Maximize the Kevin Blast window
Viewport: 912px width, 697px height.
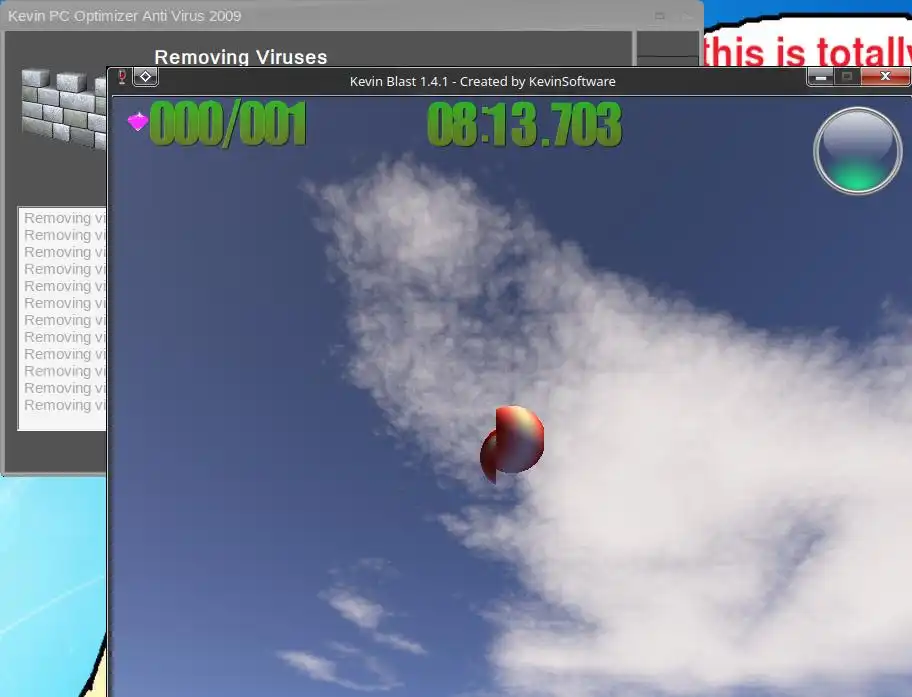(x=847, y=77)
